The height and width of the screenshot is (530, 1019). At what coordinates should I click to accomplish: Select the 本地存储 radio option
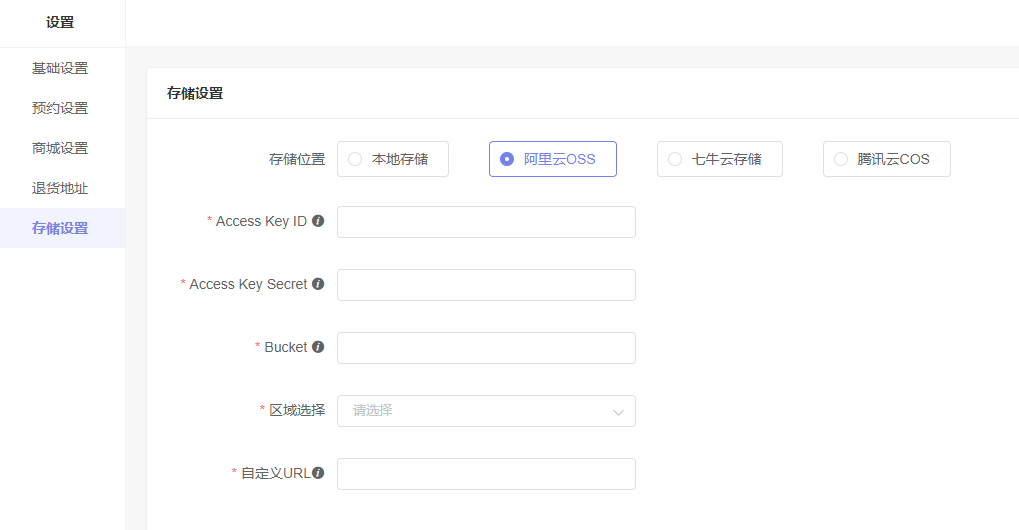click(x=393, y=159)
